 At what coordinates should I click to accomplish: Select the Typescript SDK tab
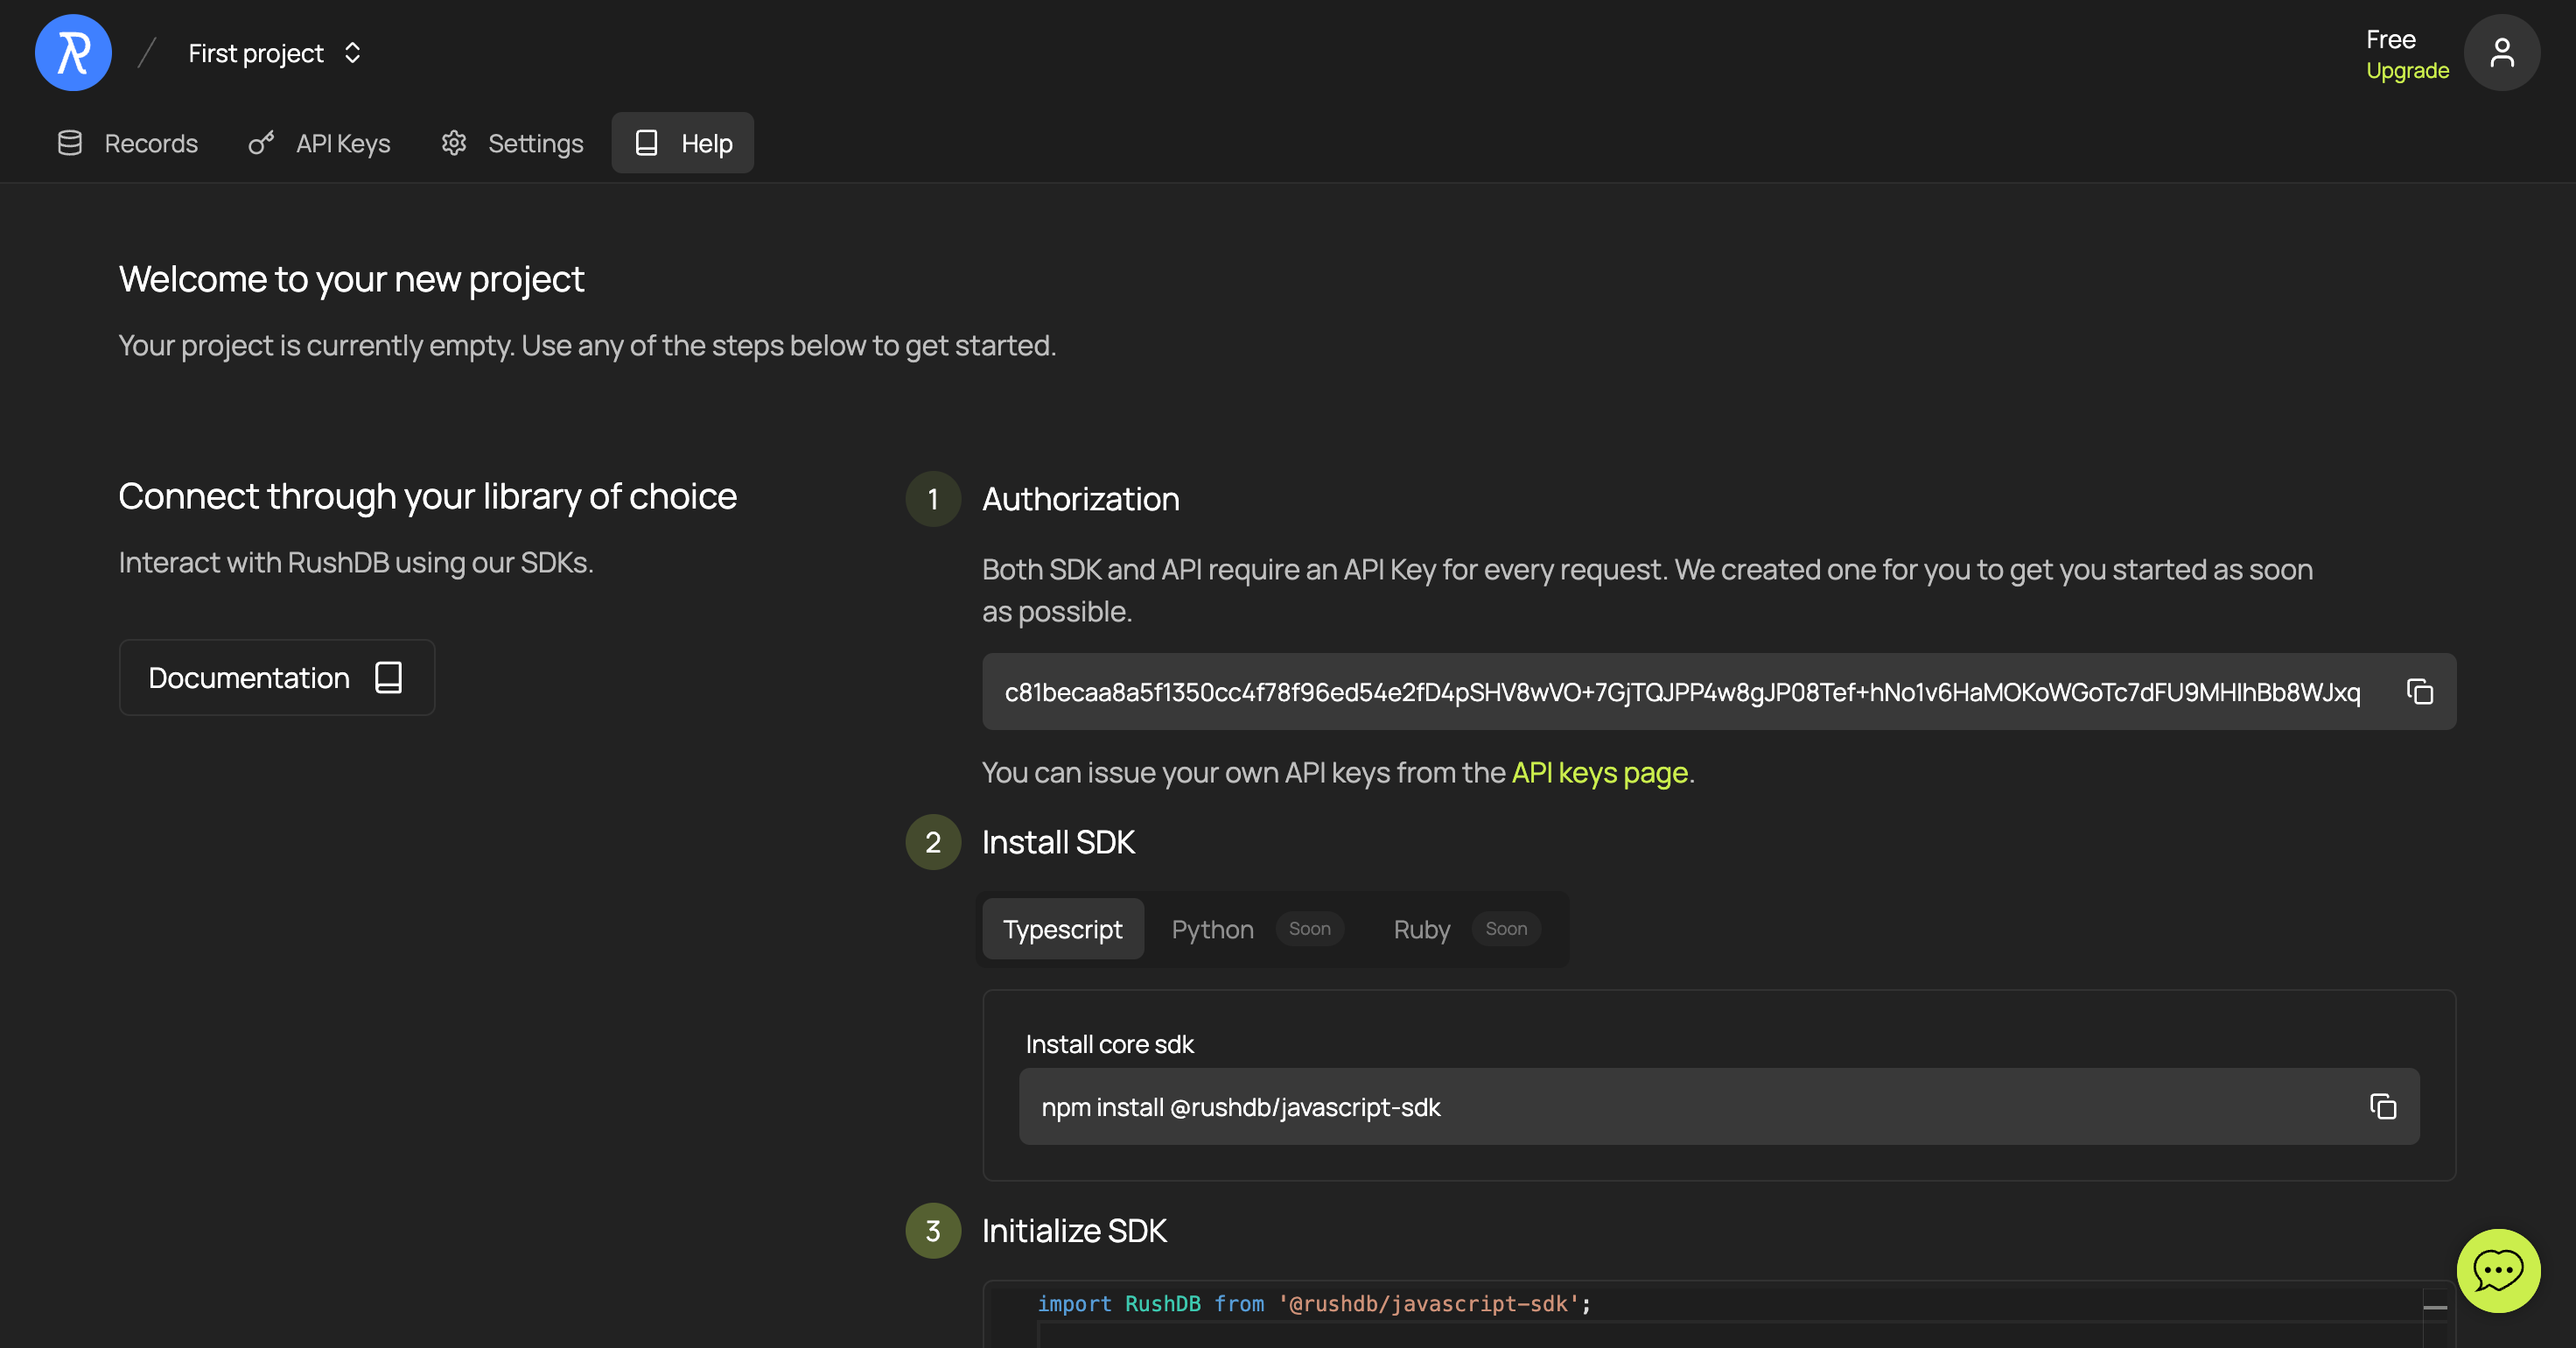point(1061,927)
